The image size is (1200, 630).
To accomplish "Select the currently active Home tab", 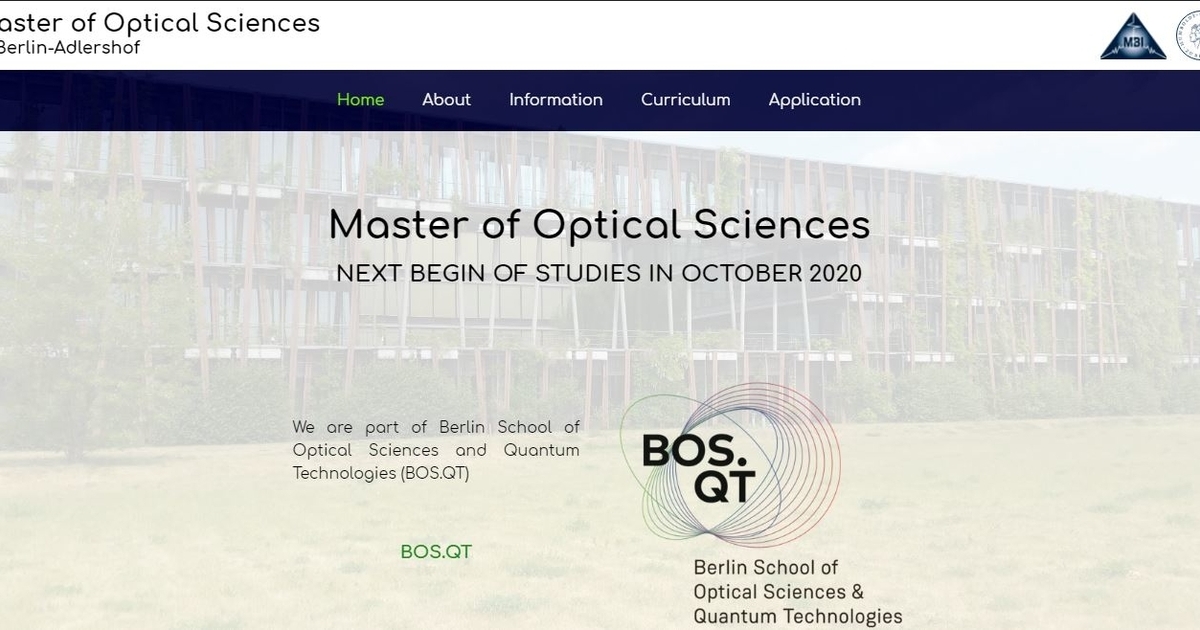I will pyautogui.click(x=360, y=99).
